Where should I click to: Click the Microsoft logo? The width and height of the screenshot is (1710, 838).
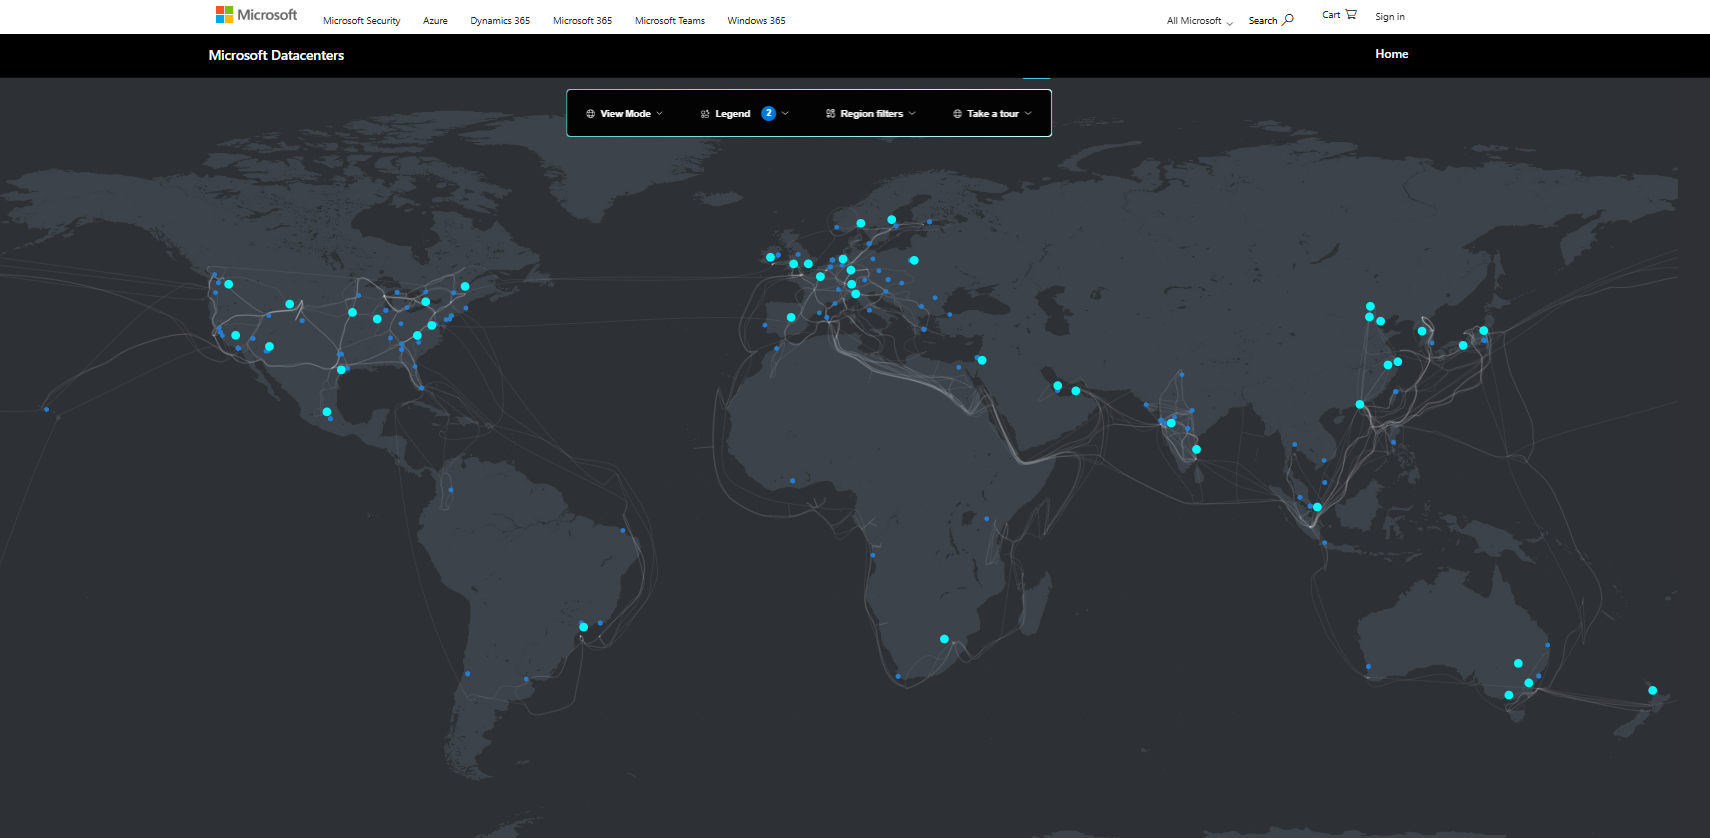click(x=256, y=15)
